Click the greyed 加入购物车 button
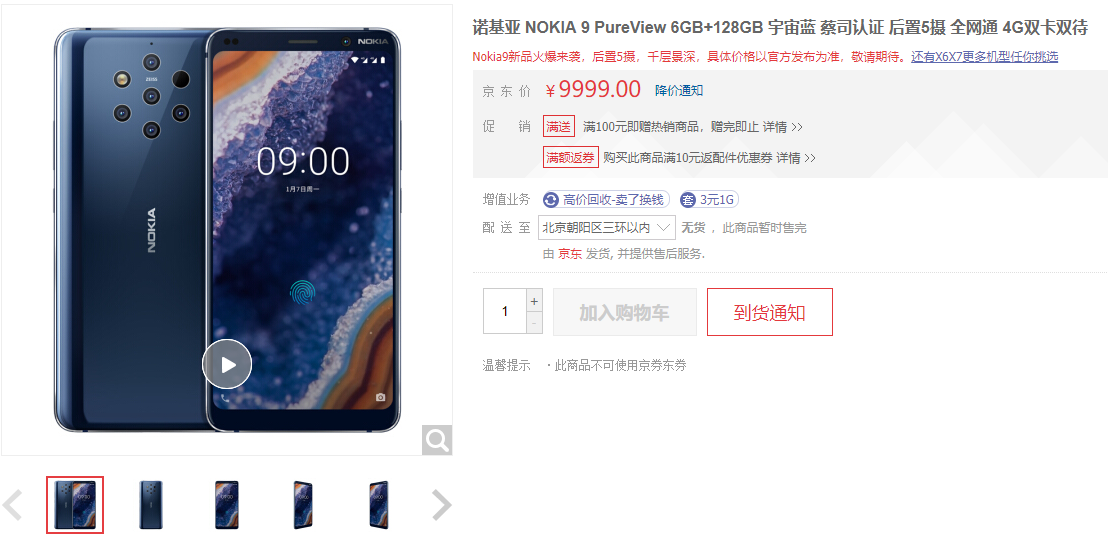This screenshot has width=1108, height=543. click(625, 312)
